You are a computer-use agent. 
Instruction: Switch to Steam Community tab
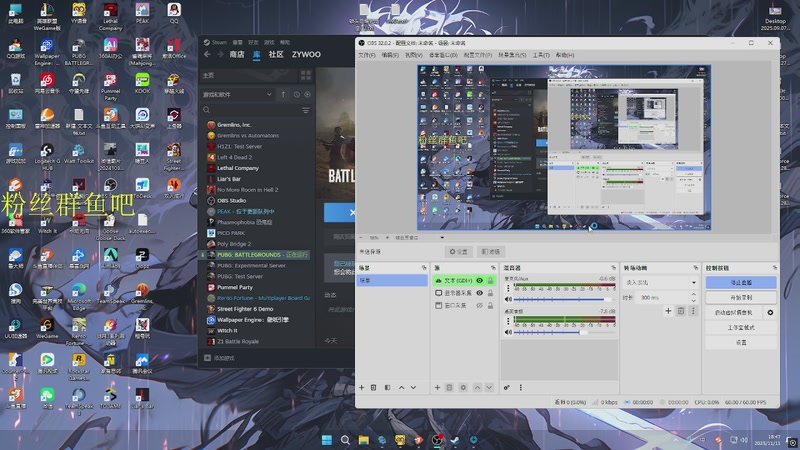tap(276, 55)
